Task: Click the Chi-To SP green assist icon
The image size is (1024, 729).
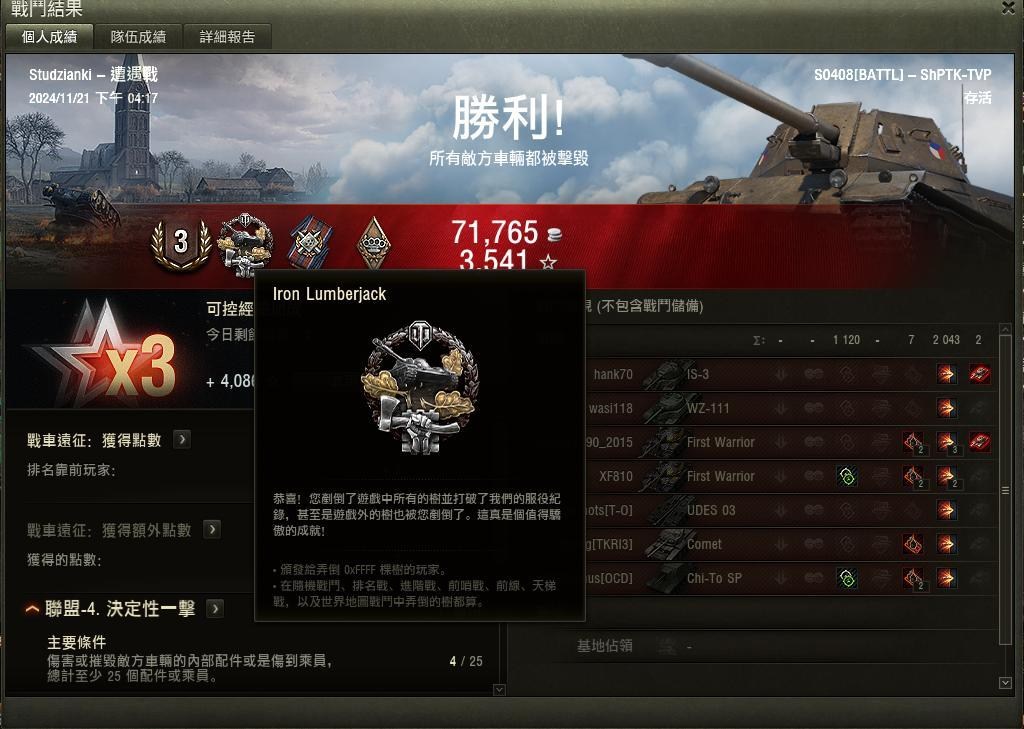Action: (x=847, y=578)
